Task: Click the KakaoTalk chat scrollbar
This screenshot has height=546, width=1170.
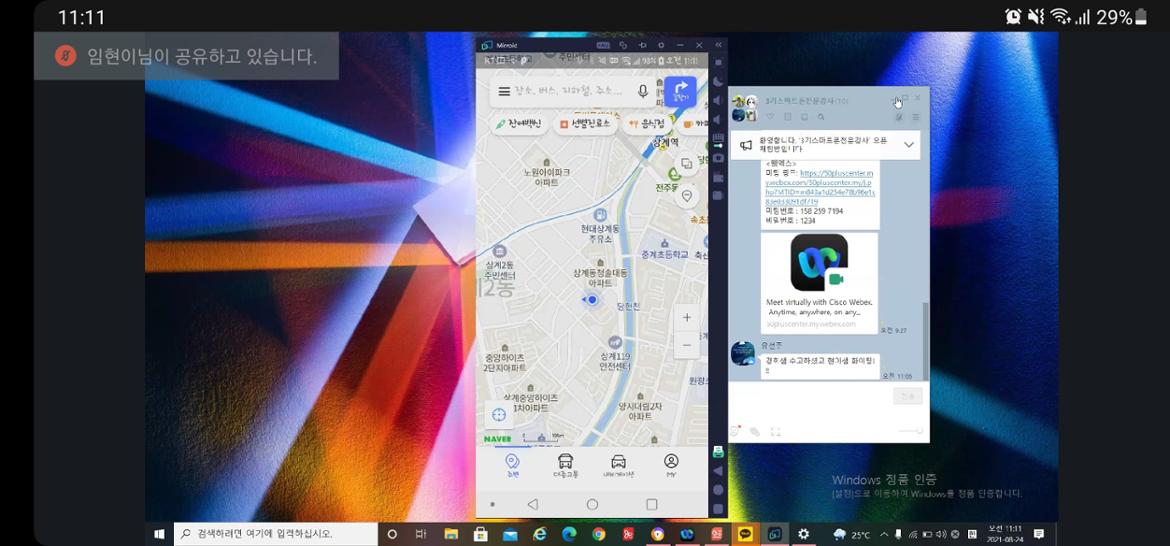Action: pos(926,340)
